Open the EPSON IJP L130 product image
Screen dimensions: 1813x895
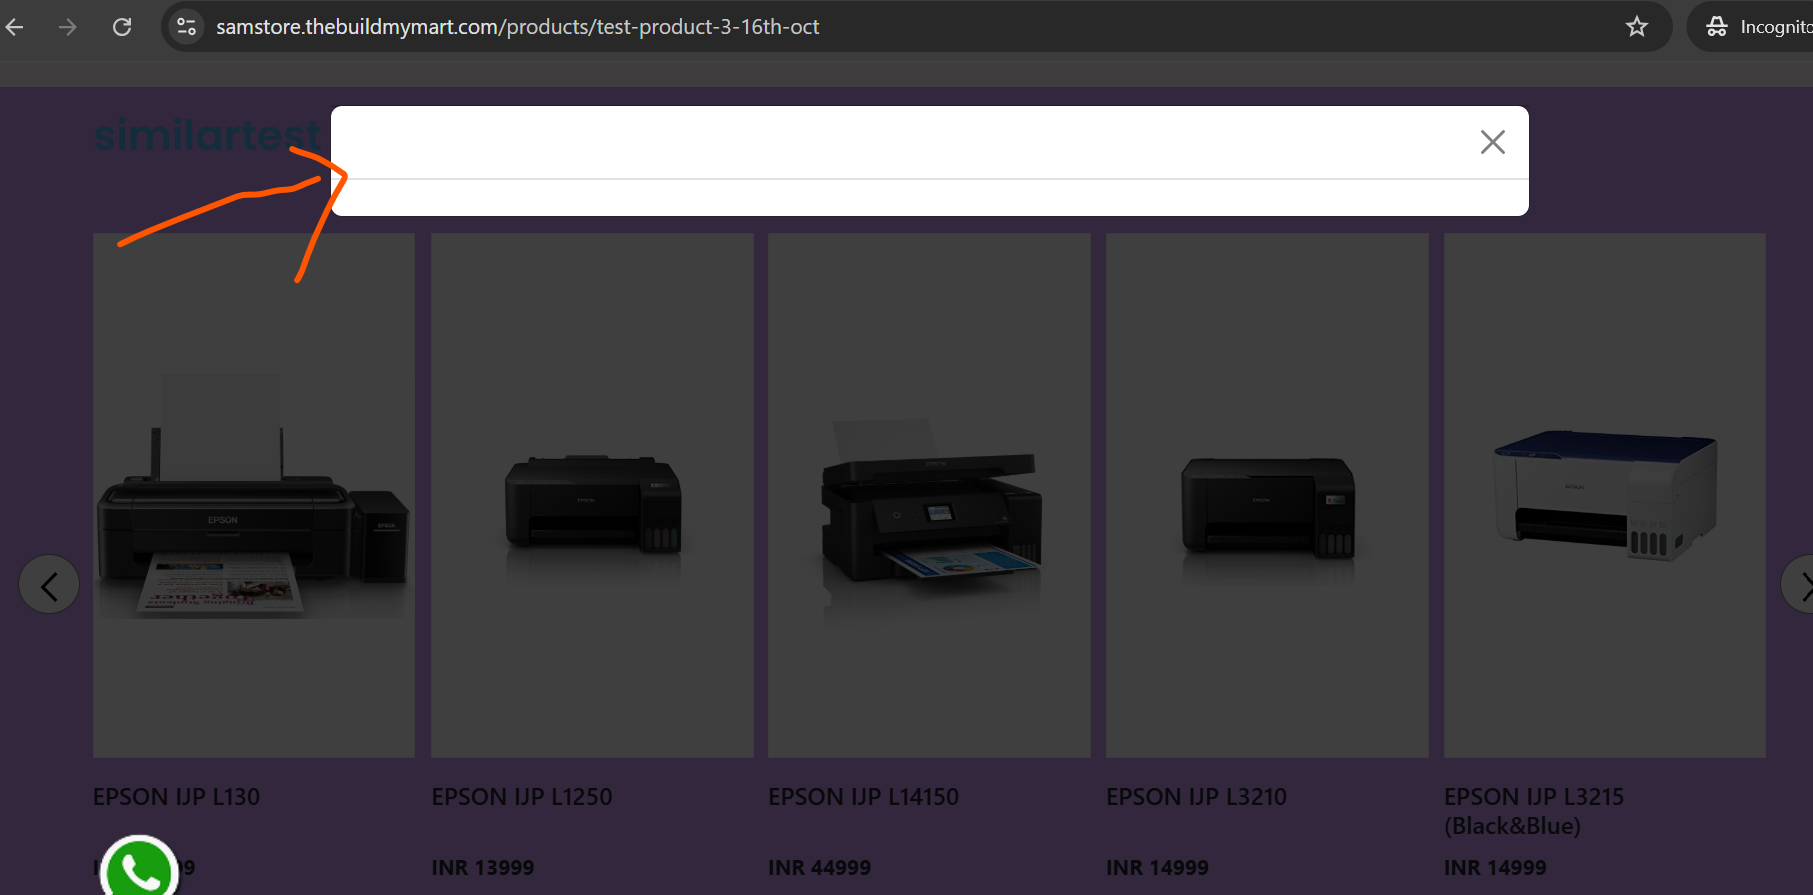254,495
